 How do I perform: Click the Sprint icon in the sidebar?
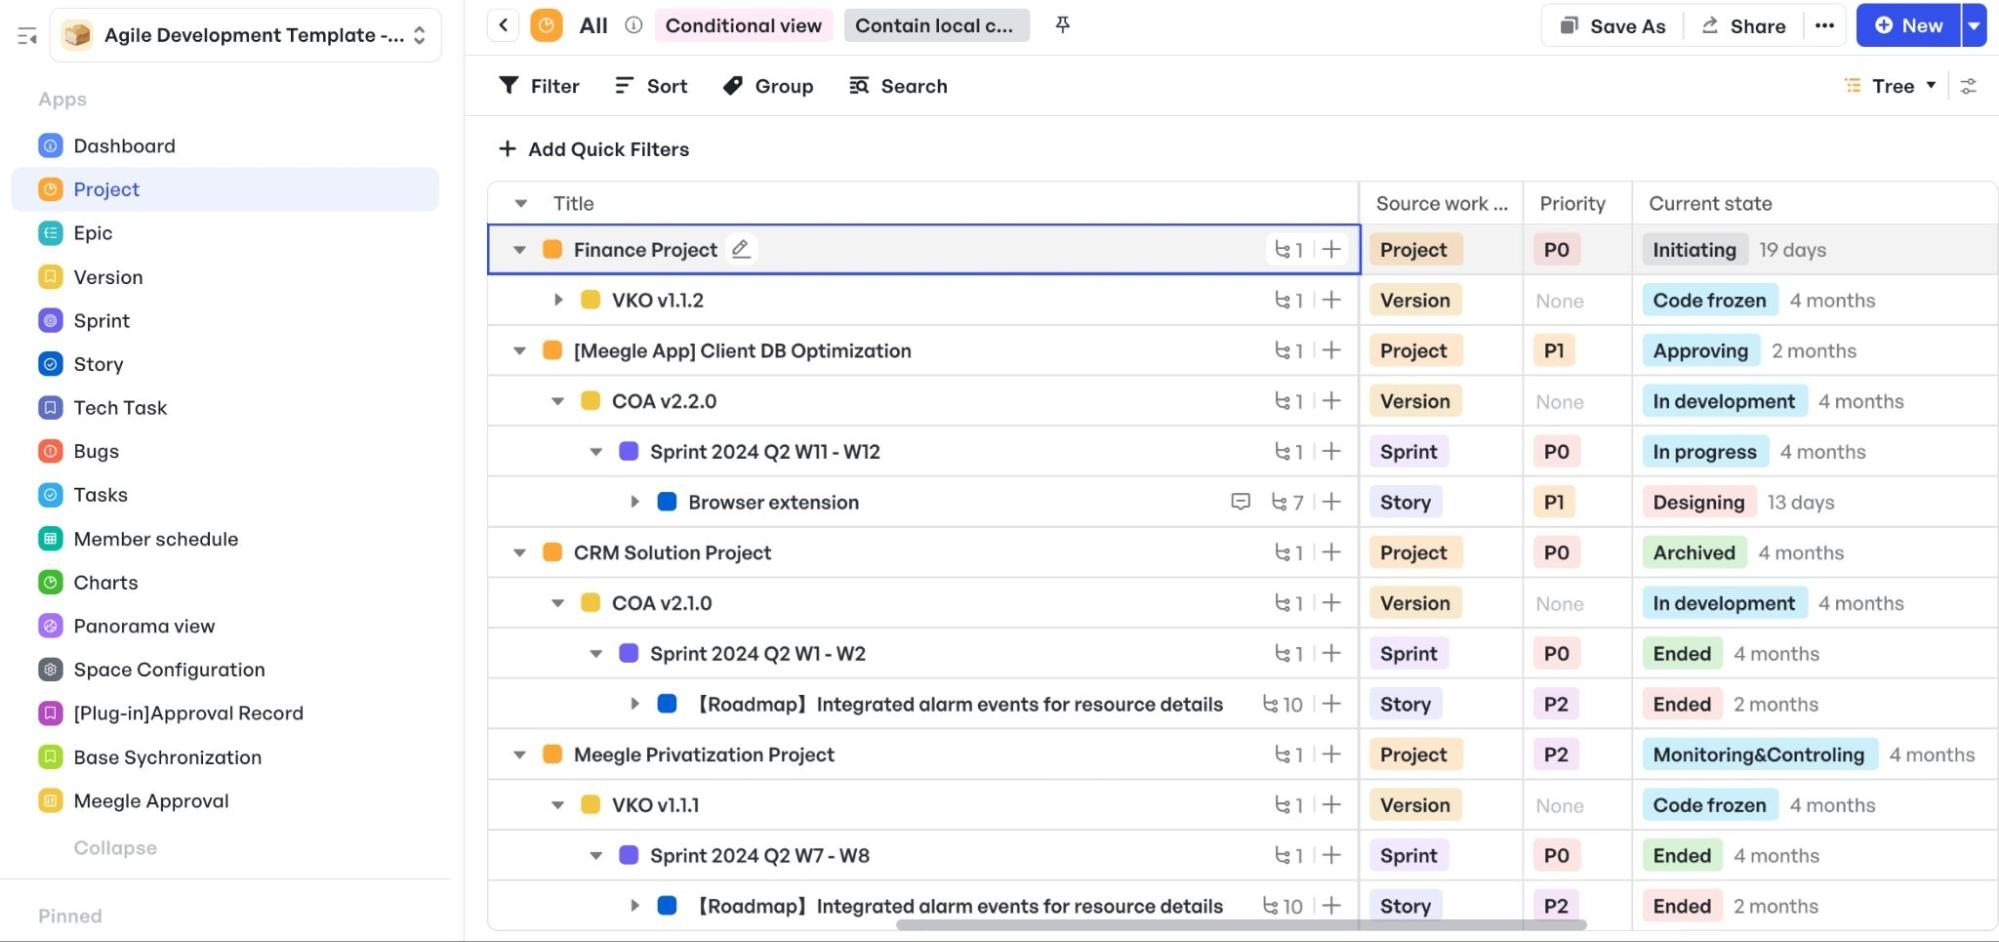click(x=50, y=321)
